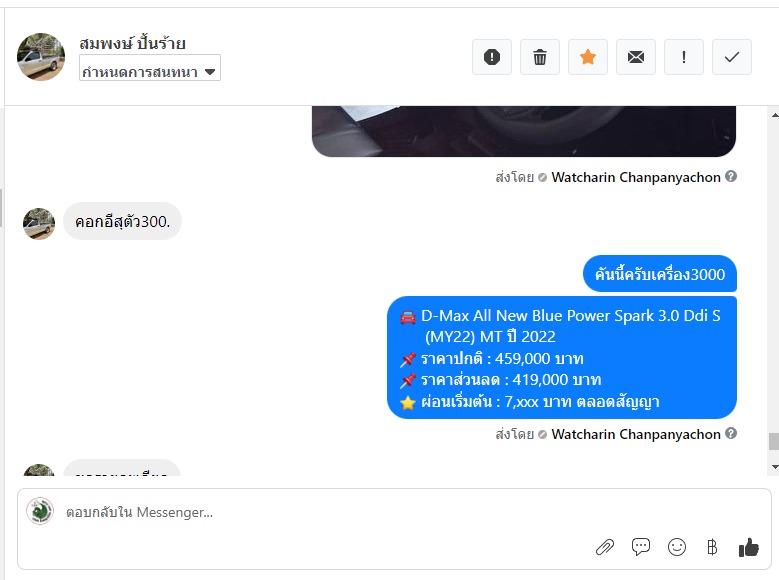Image resolution: width=779 pixels, height=580 pixels.
Task: Mark conversation done with checkmark icon
Action: [732, 57]
